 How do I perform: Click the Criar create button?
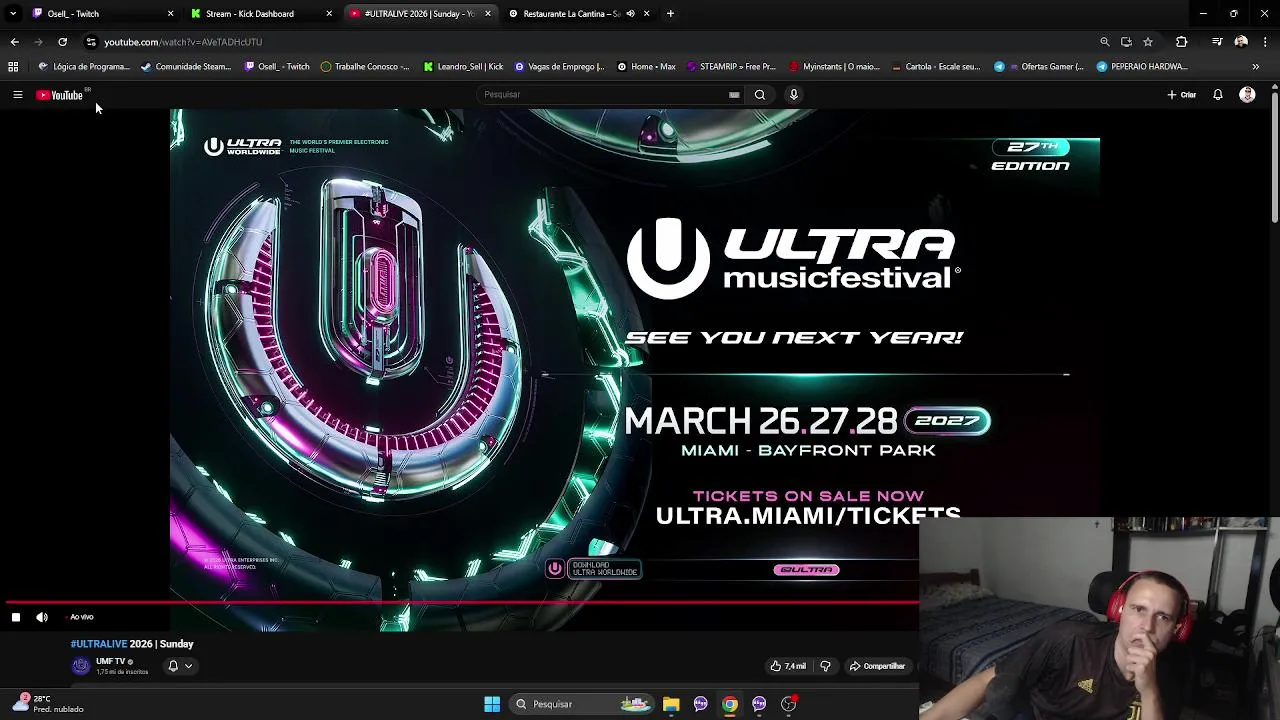click(1181, 95)
